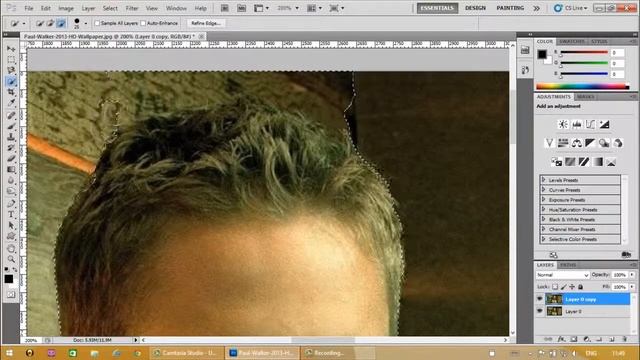Choose Add to Selection mode
The image size is (640, 360).
[50, 23]
